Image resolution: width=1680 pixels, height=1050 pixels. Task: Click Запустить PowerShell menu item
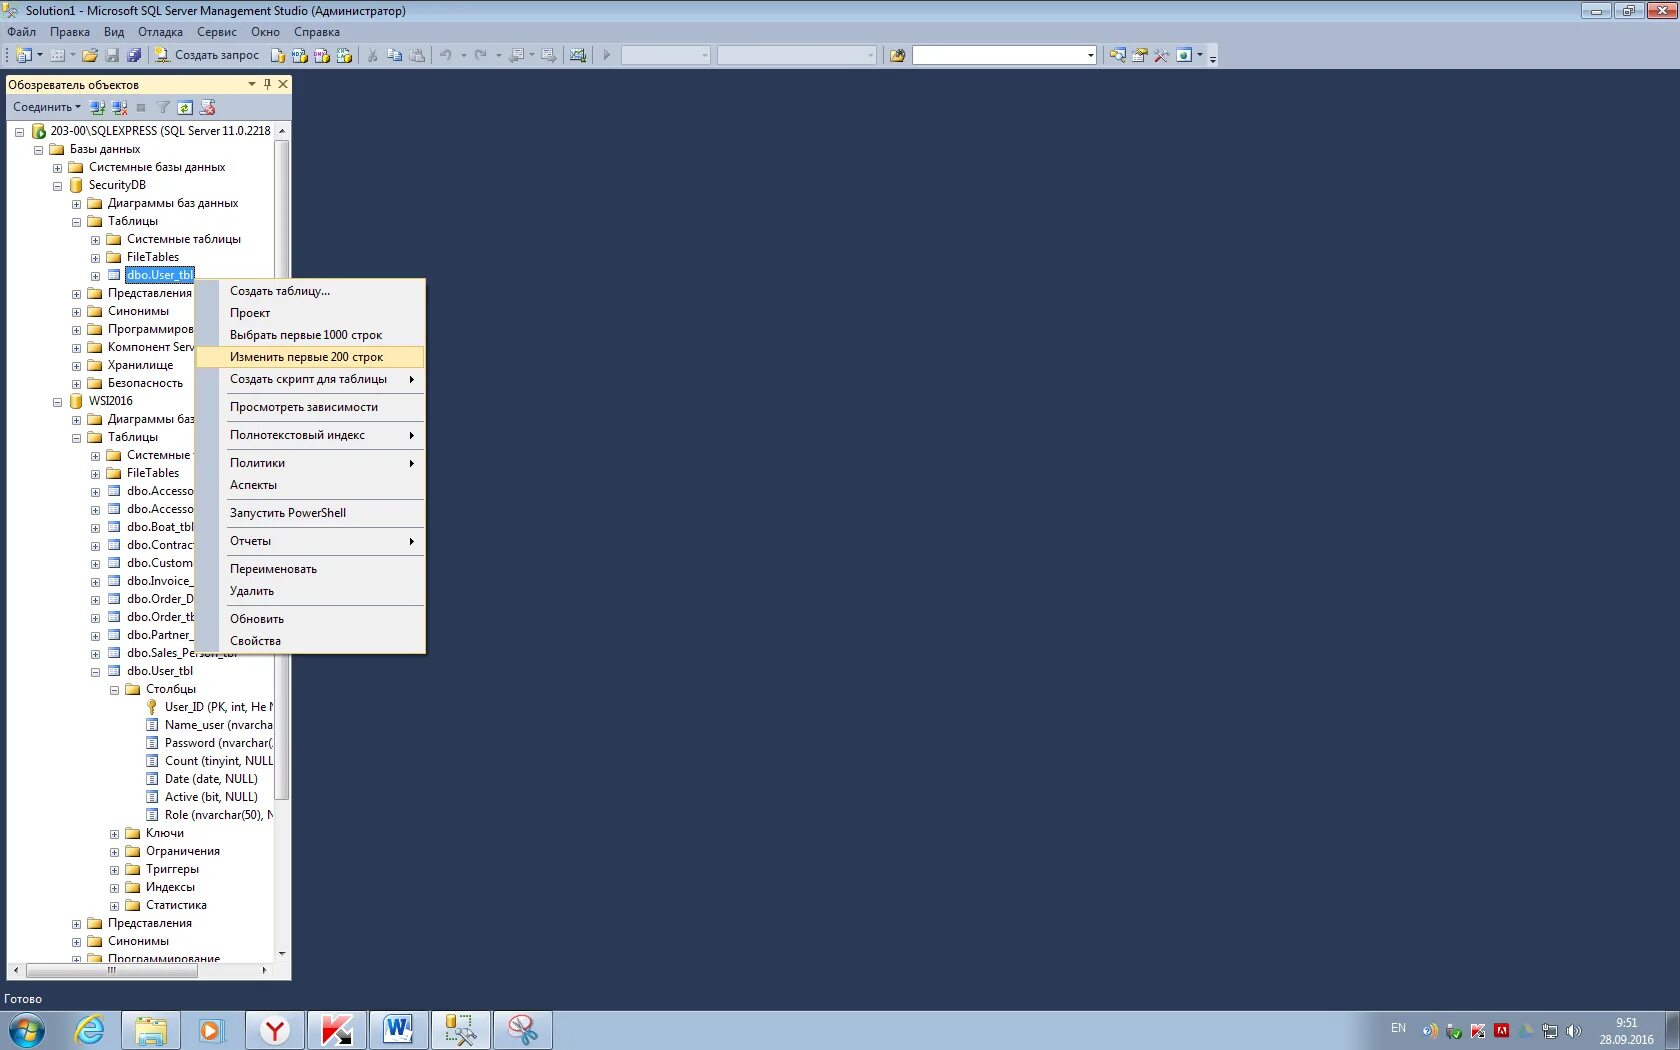click(x=310, y=513)
